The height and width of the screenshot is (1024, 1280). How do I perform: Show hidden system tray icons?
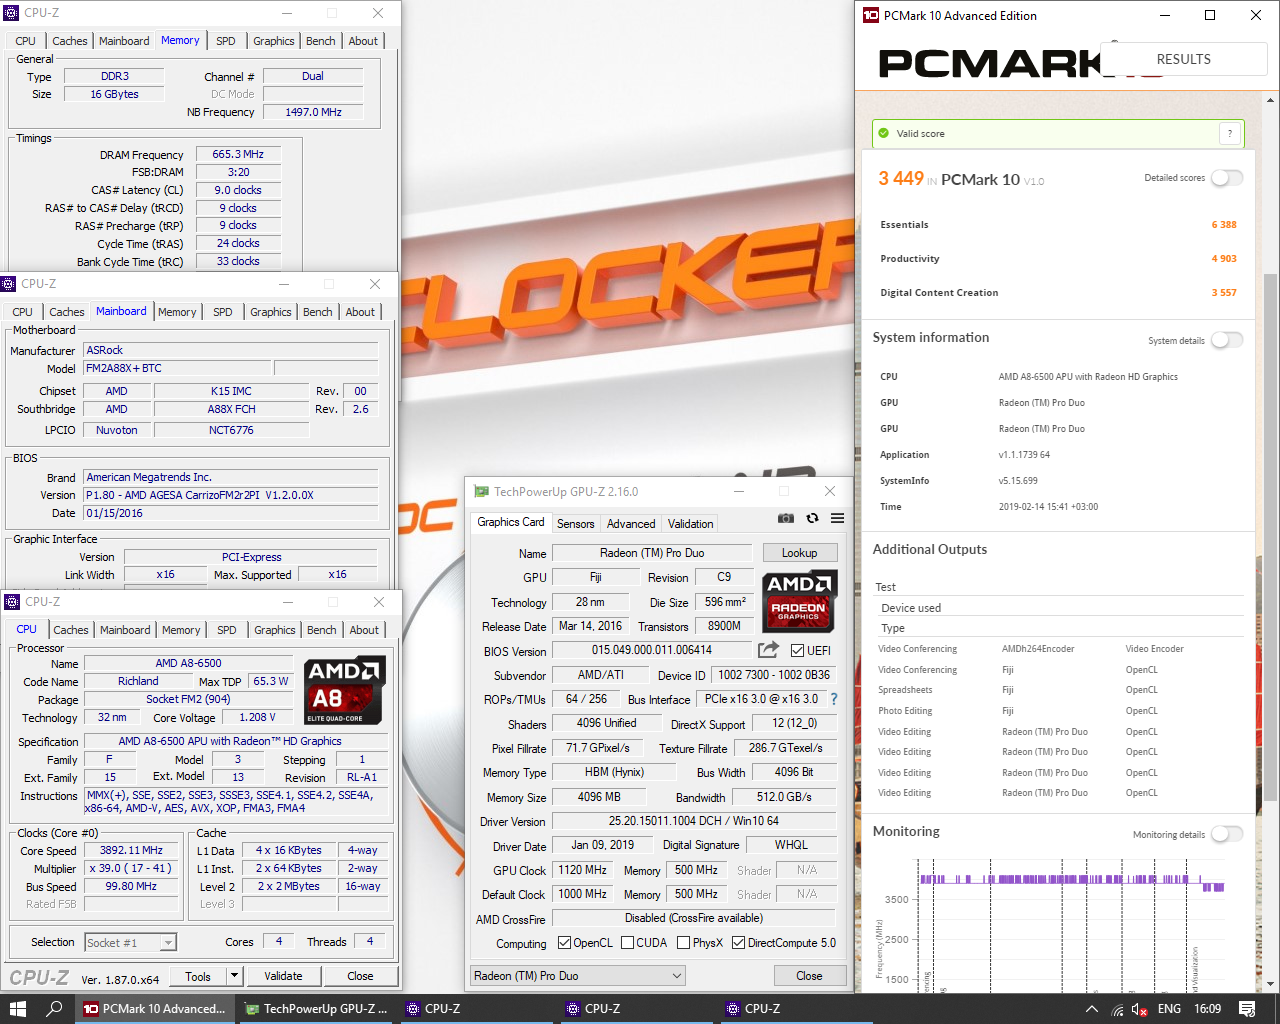1092,1009
